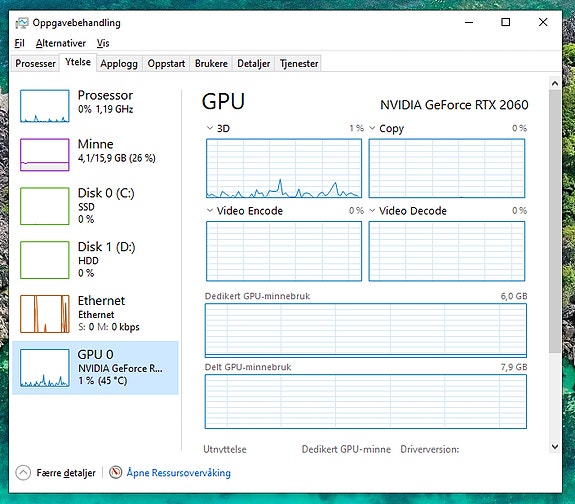Open the Video Decode engine dropdown

(x=372, y=211)
